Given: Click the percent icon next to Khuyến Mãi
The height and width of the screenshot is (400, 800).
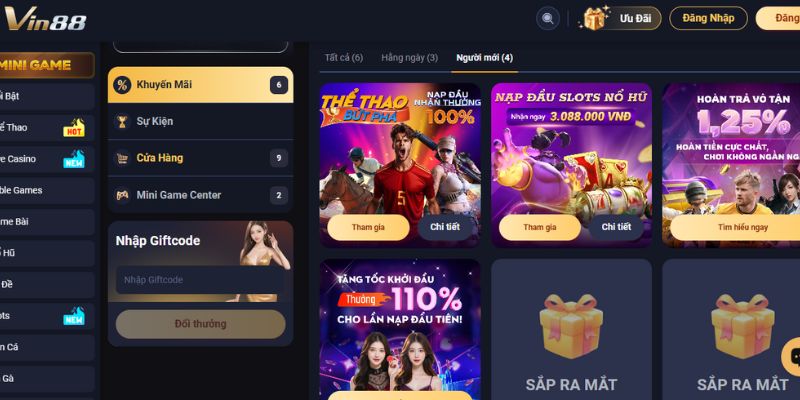Looking at the screenshot, I should click(121, 85).
